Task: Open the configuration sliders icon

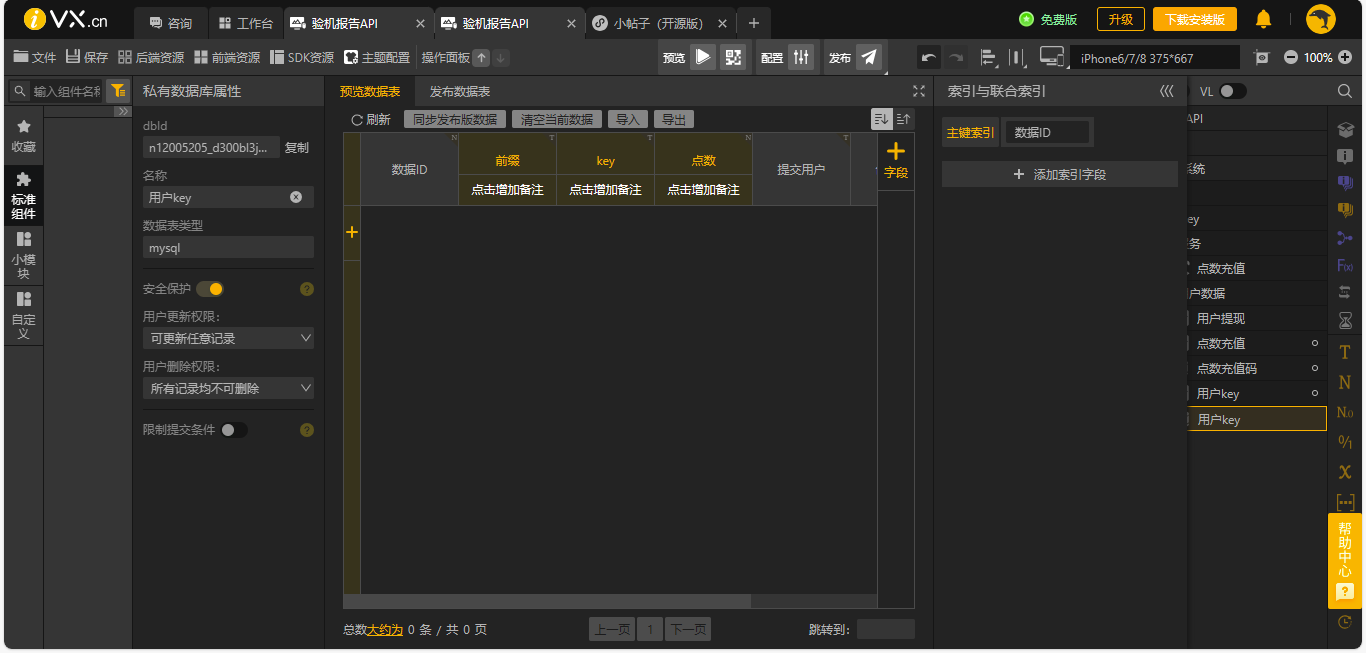Action: coord(801,57)
